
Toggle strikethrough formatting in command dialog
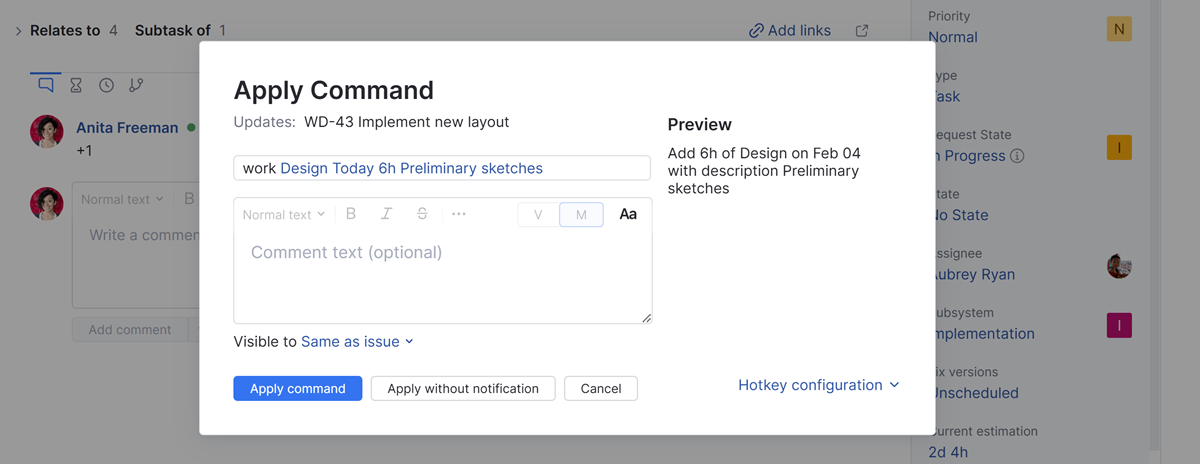pyautogui.click(x=422, y=214)
